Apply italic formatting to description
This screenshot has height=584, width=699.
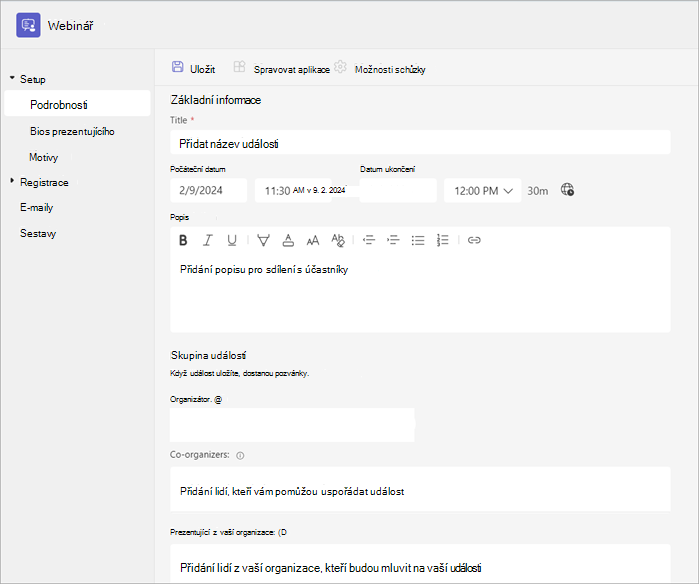point(208,240)
